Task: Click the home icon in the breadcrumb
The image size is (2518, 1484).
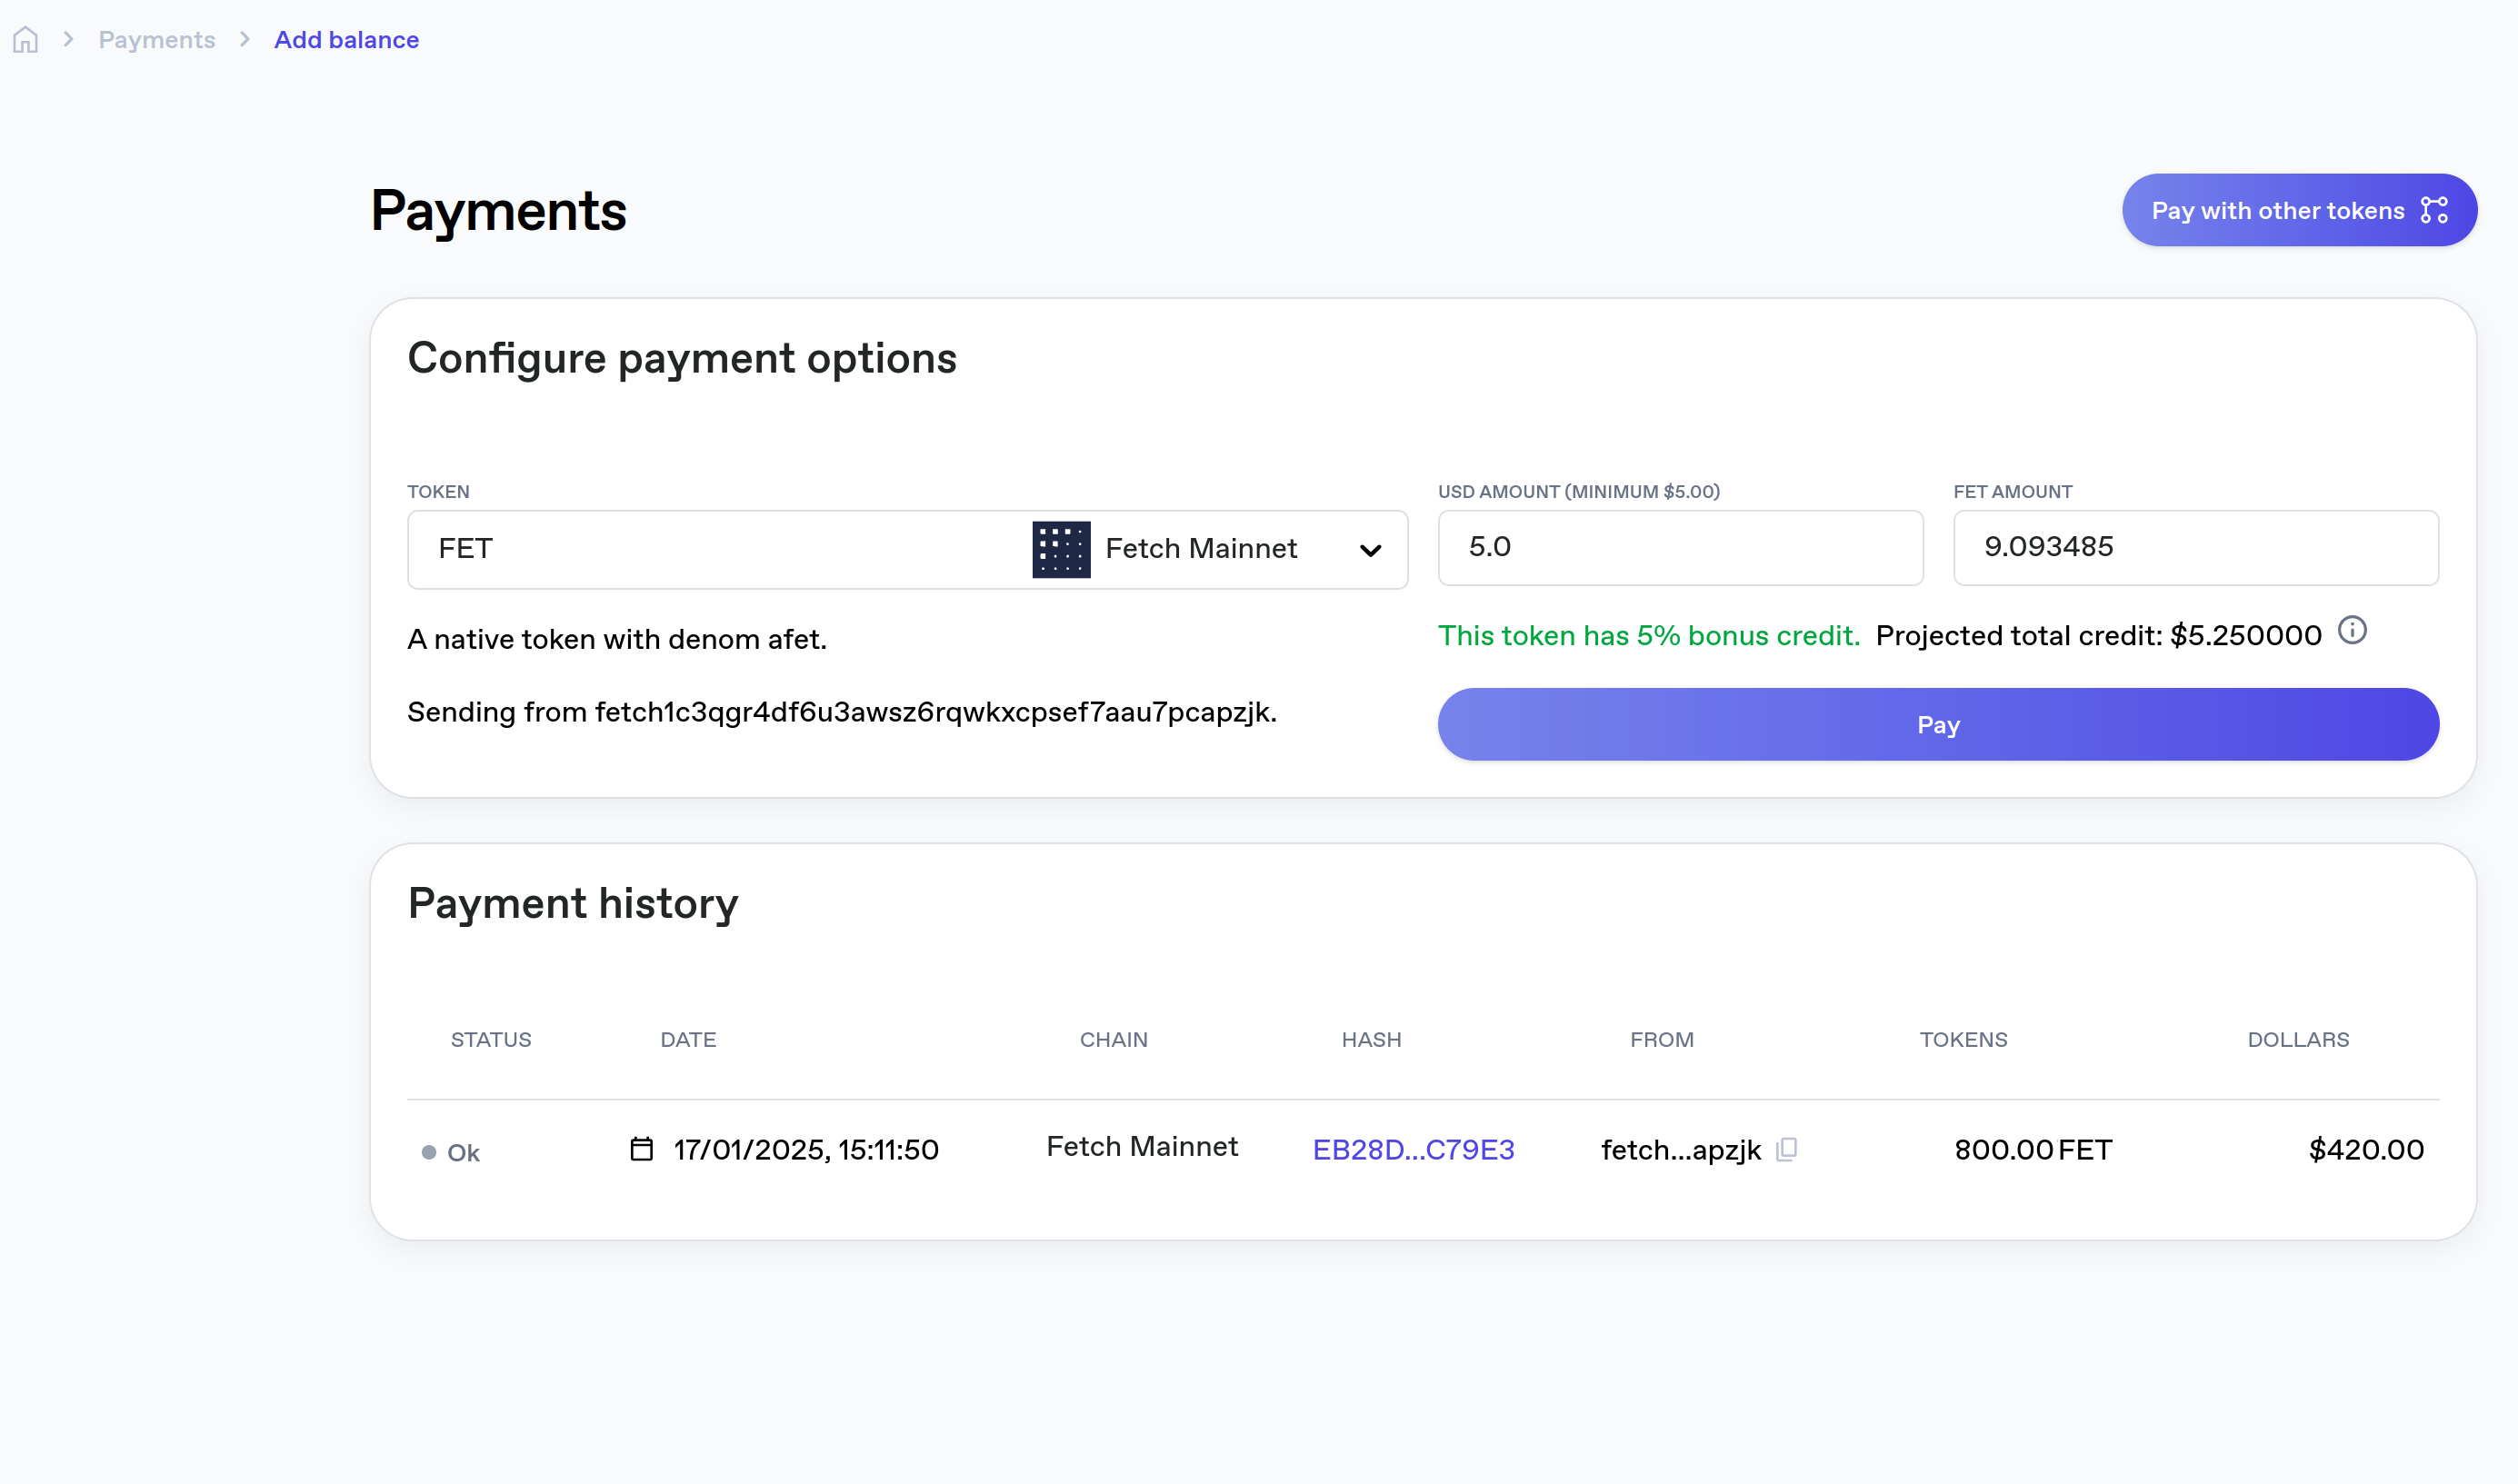Action: [25, 39]
